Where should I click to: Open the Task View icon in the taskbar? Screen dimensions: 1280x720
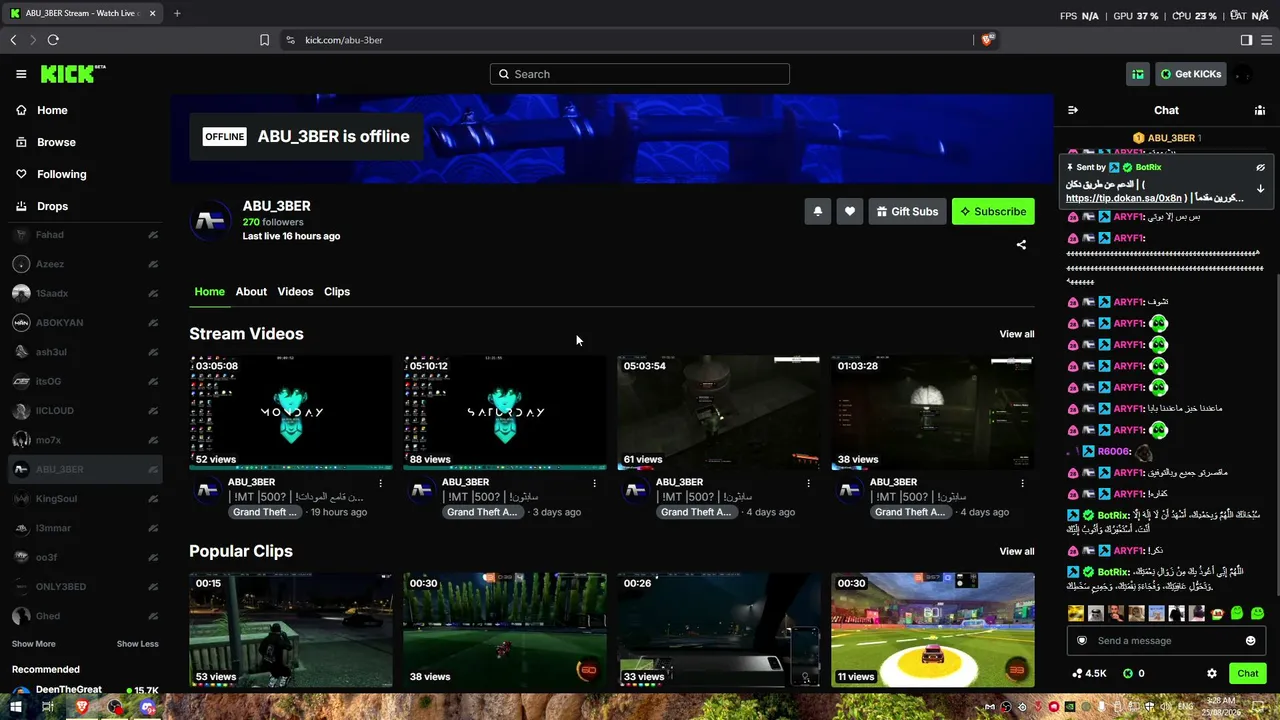(x=48, y=707)
